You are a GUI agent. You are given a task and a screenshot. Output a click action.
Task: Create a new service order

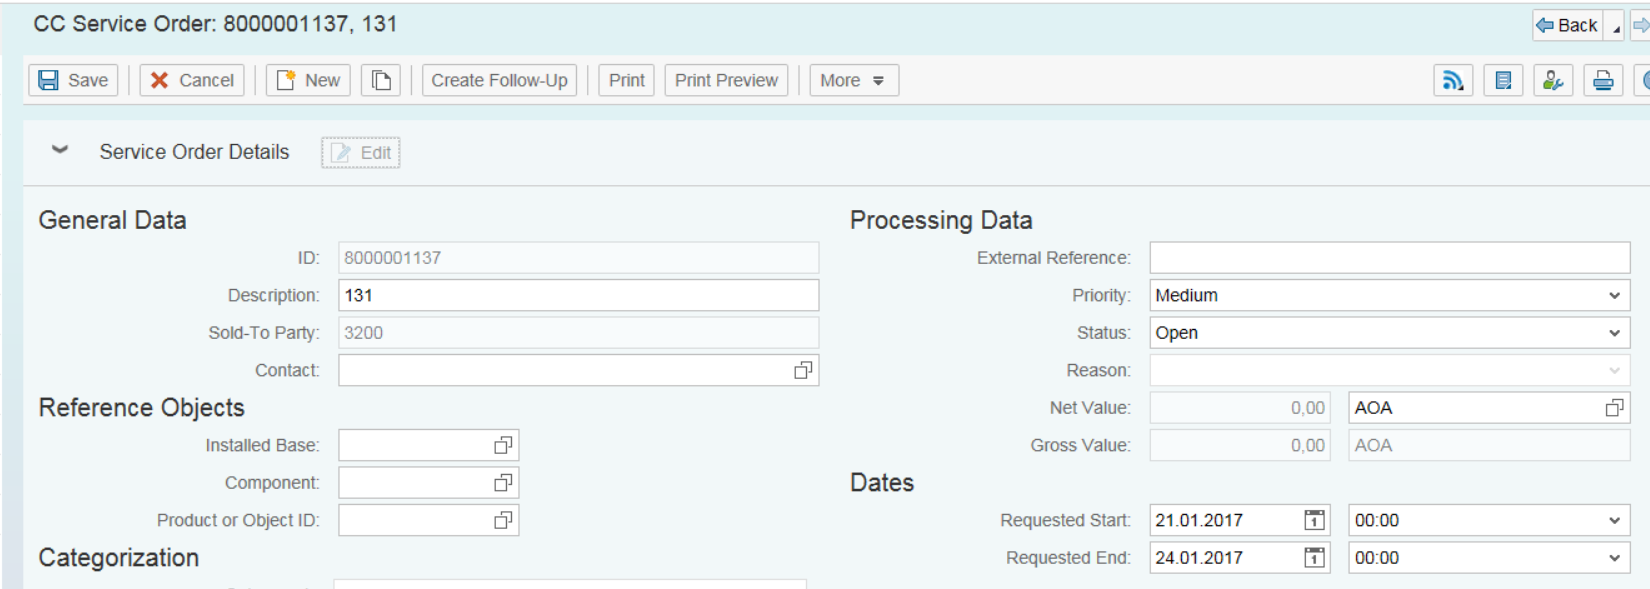[308, 80]
